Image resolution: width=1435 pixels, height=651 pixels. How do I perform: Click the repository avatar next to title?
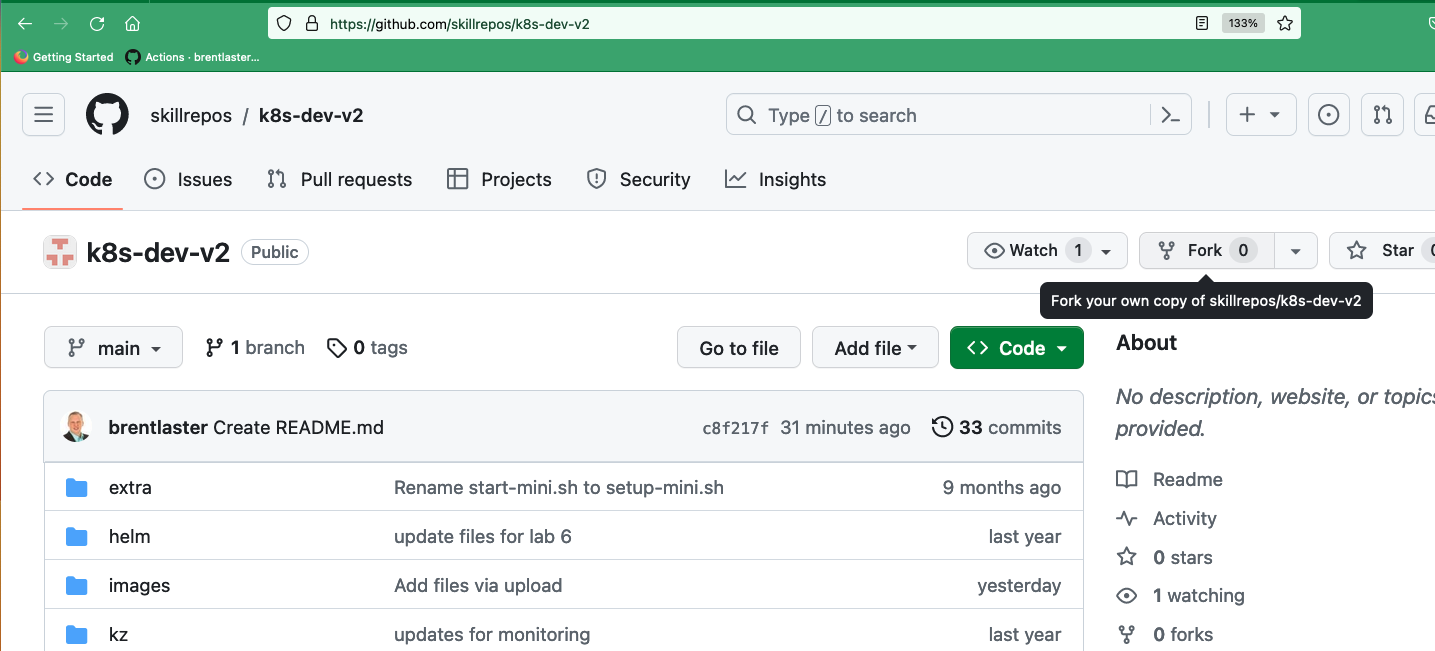coord(60,252)
